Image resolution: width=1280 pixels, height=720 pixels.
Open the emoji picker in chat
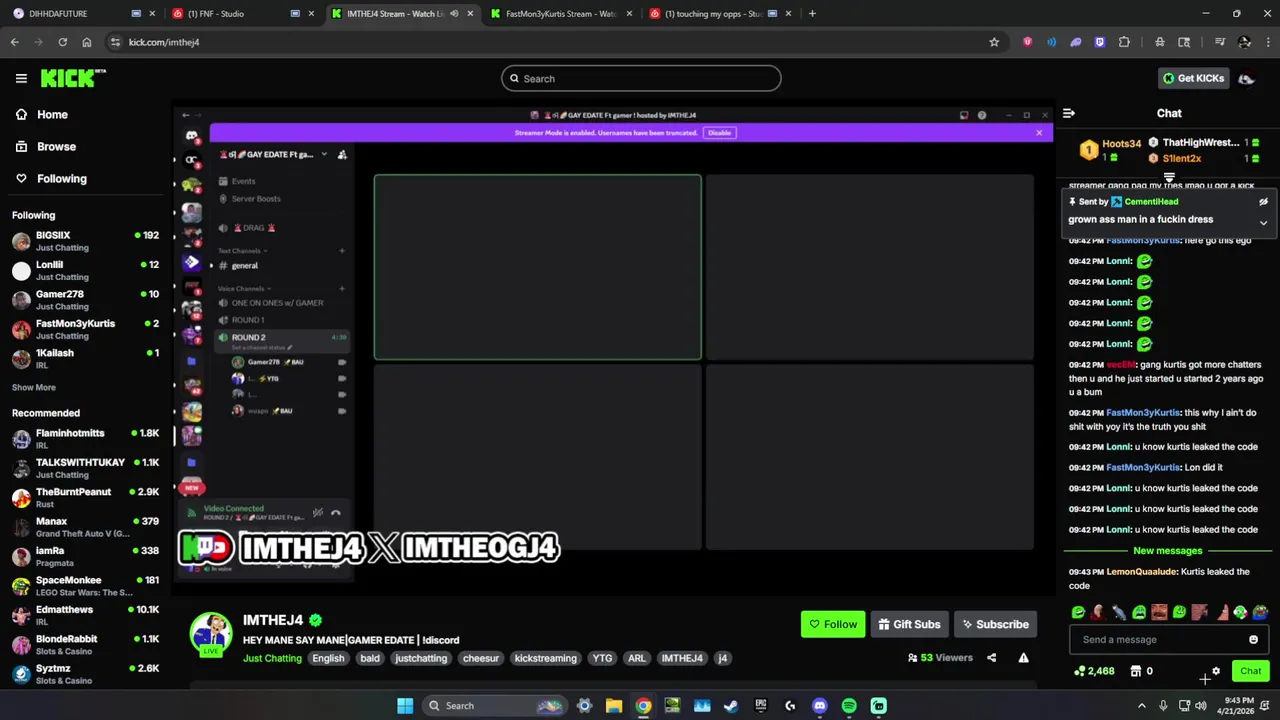click(1253, 640)
